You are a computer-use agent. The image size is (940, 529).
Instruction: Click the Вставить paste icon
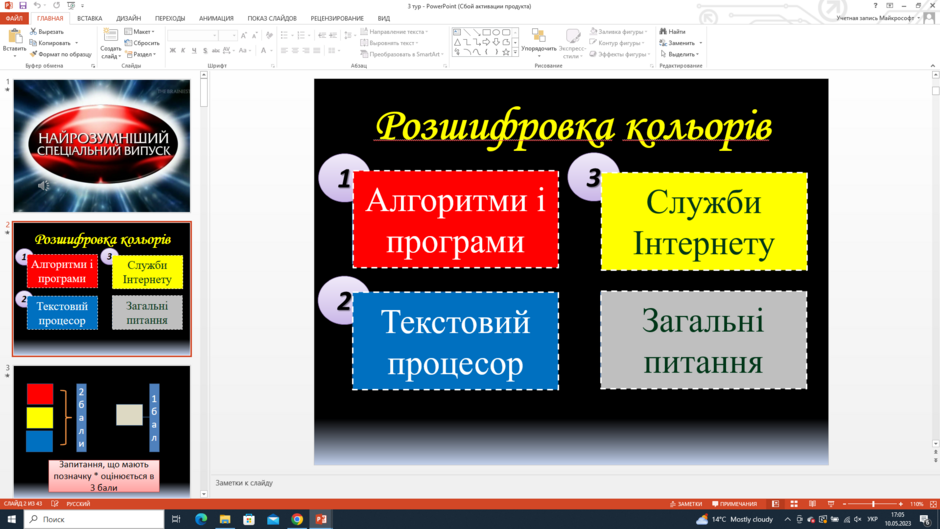[x=14, y=37]
